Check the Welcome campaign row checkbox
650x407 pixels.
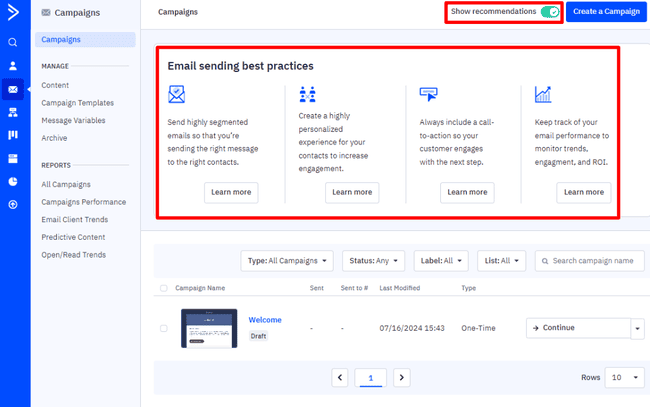[164, 328]
